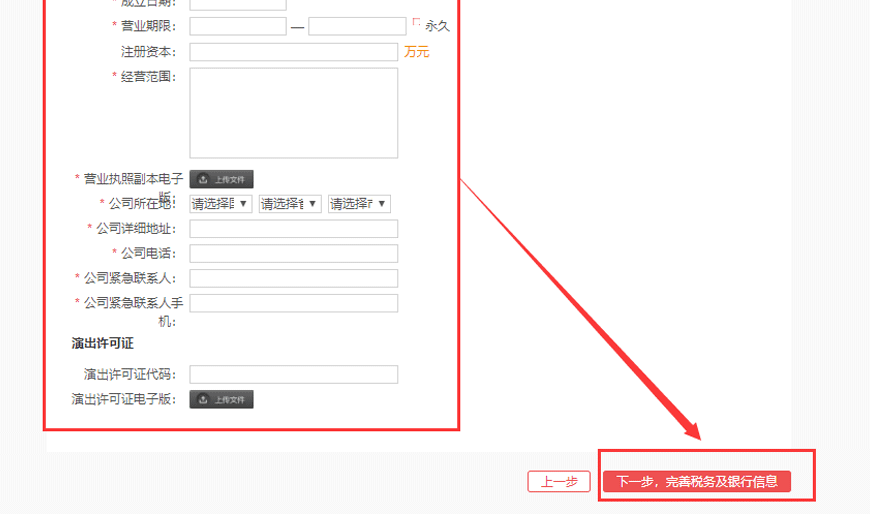
Task: Click the 公司紧急联系人手机 input field
Action: coord(294,303)
